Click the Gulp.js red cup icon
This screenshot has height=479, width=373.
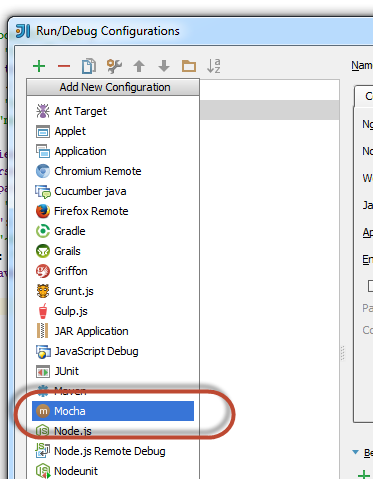[43, 311]
